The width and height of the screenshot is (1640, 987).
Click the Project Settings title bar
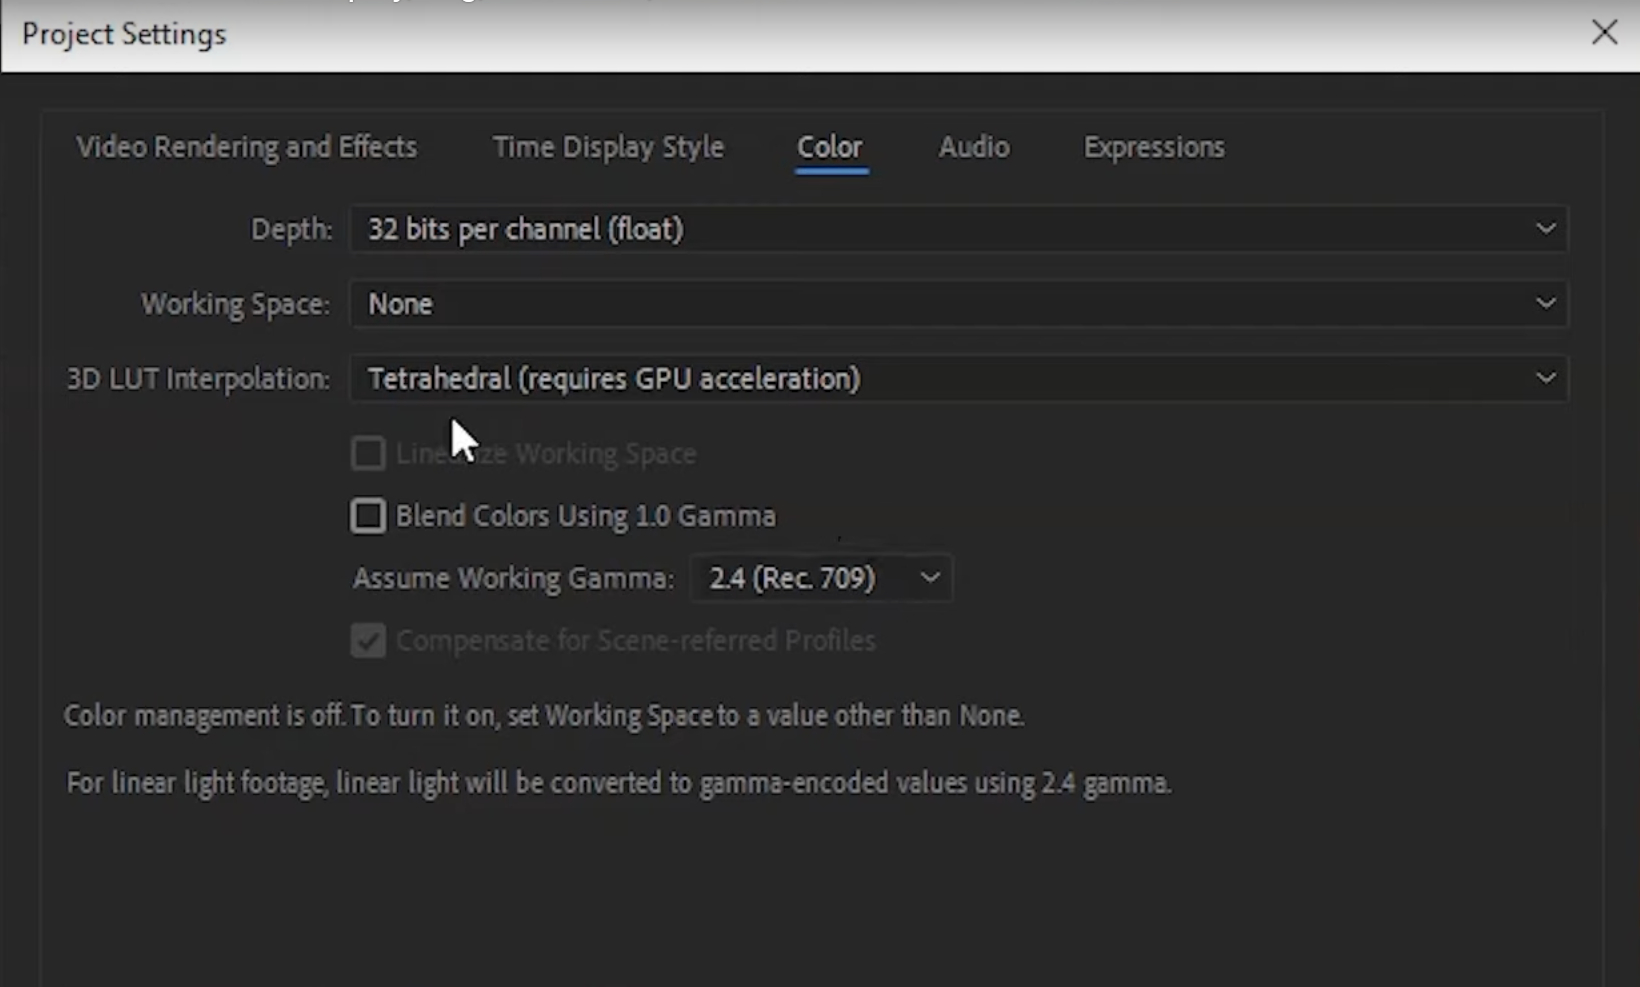pyautogui.click(x=700, y=34)
